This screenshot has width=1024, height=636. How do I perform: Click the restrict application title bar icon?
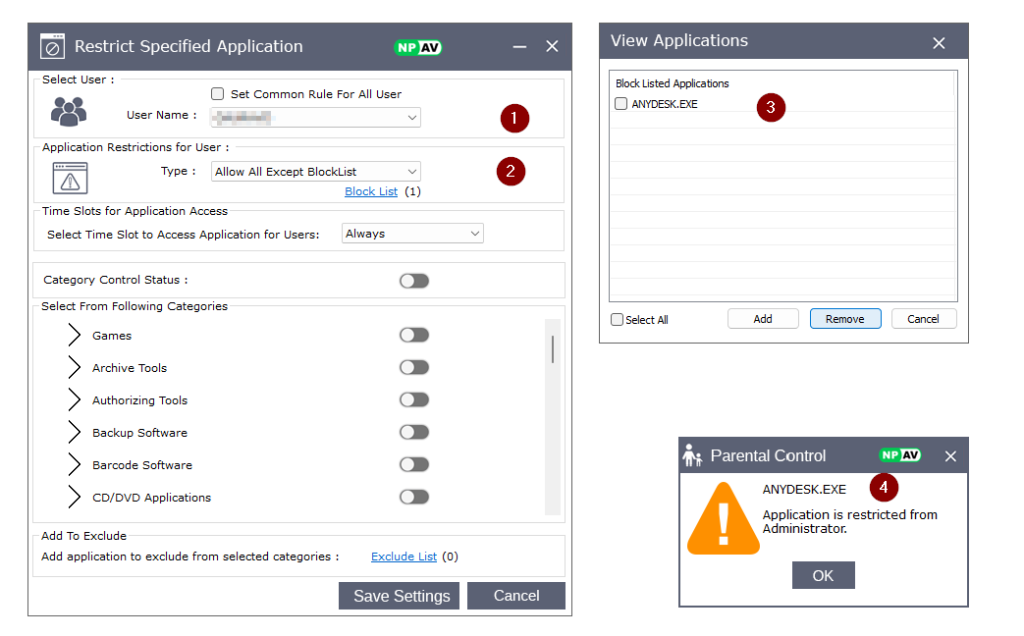(52, 46)
